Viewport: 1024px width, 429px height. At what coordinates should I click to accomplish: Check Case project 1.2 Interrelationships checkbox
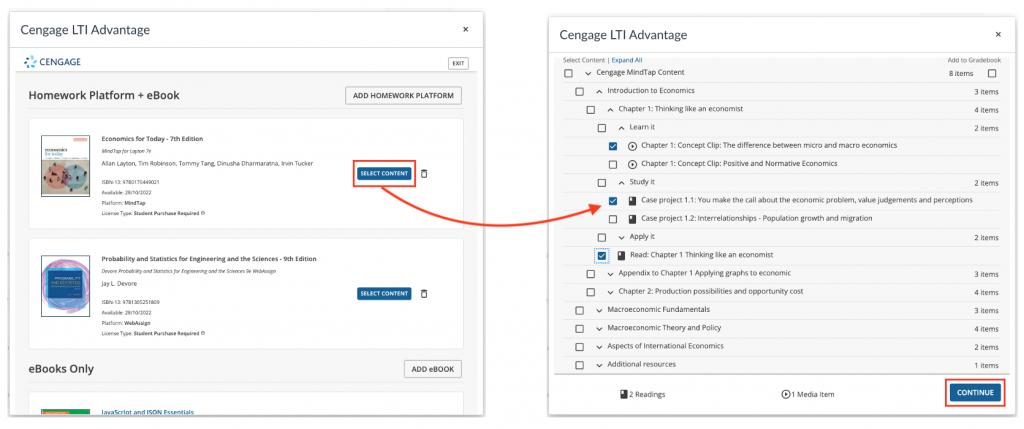click(613, 219)
